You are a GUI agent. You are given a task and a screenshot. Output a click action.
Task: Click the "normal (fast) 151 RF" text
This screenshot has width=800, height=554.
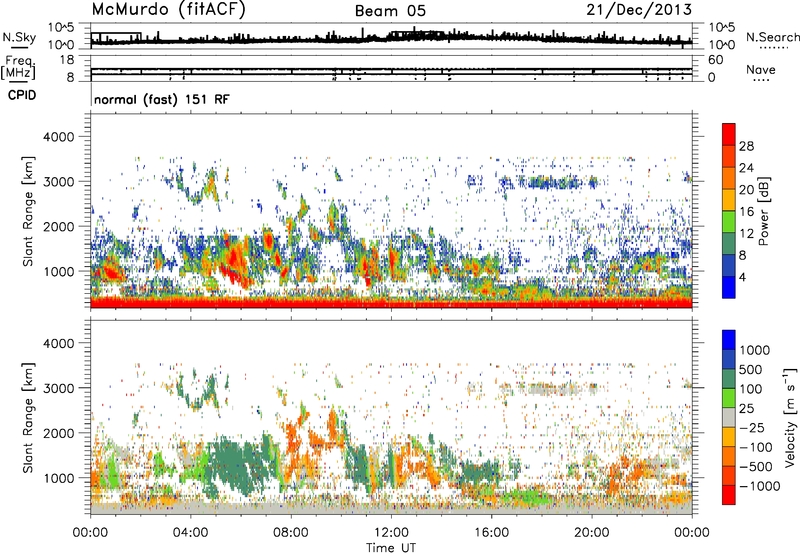pos(162,99)
